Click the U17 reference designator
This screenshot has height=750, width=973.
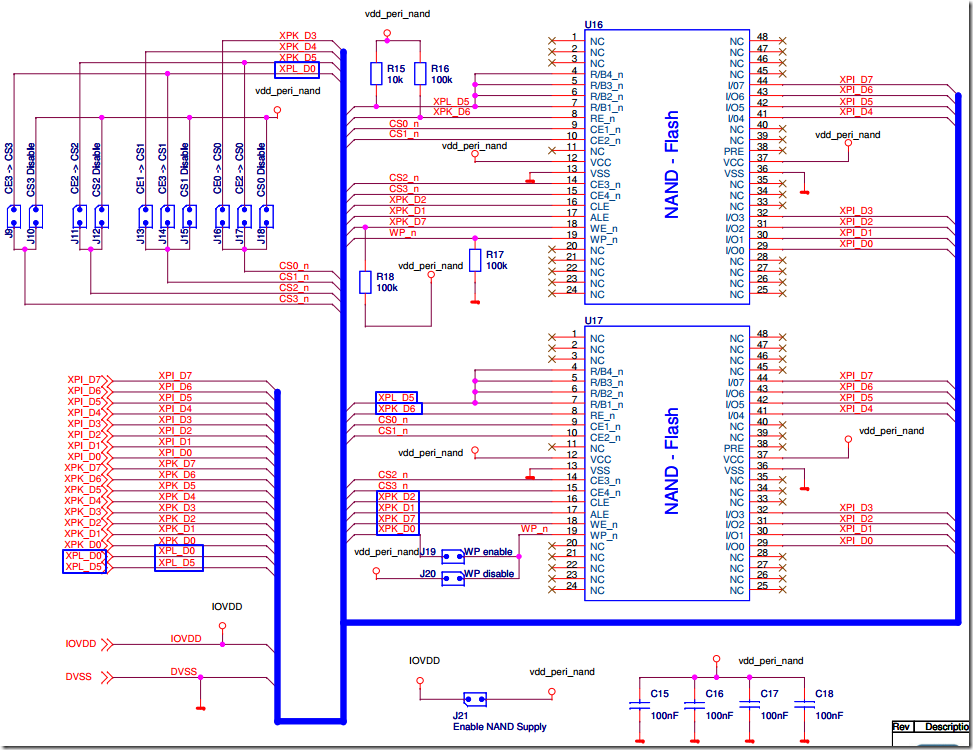(594, 321)
